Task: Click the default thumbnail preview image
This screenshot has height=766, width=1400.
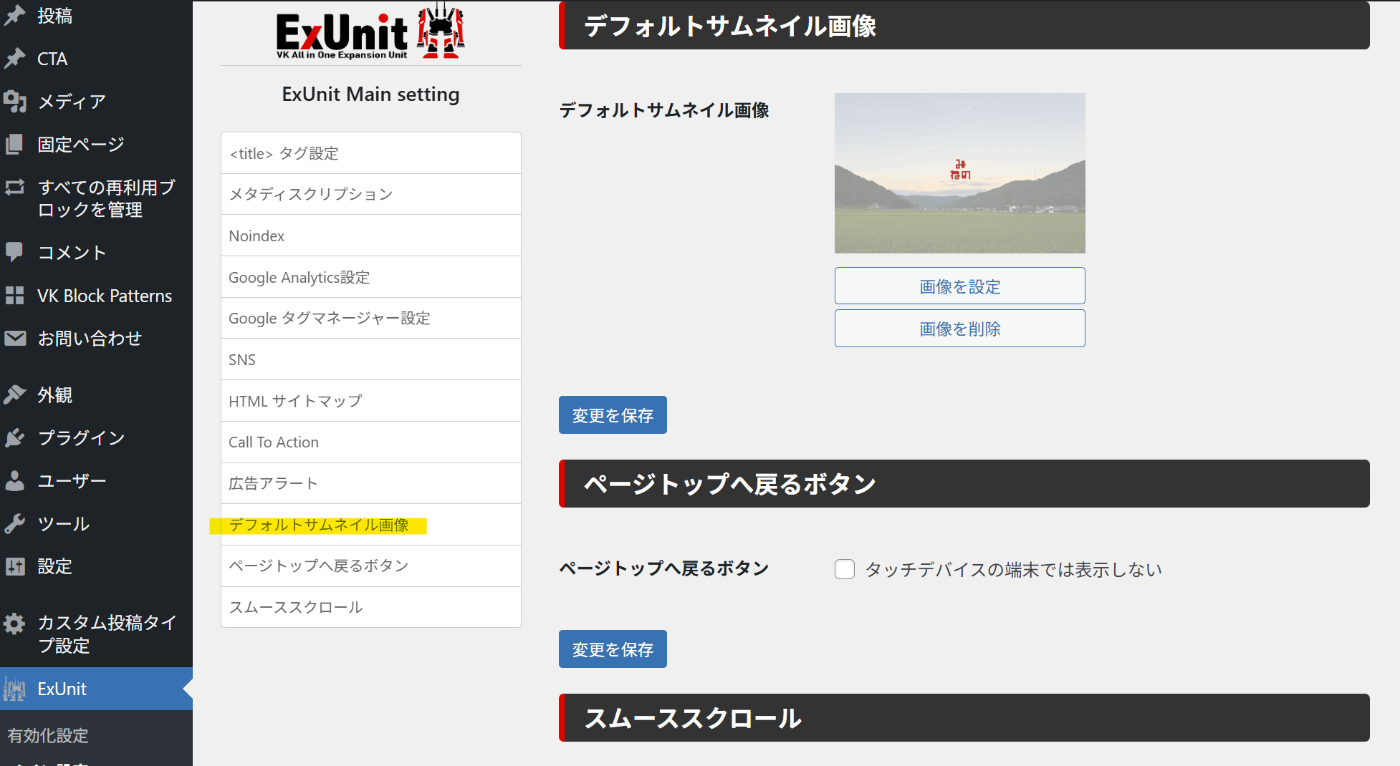Action: point(959,173)
